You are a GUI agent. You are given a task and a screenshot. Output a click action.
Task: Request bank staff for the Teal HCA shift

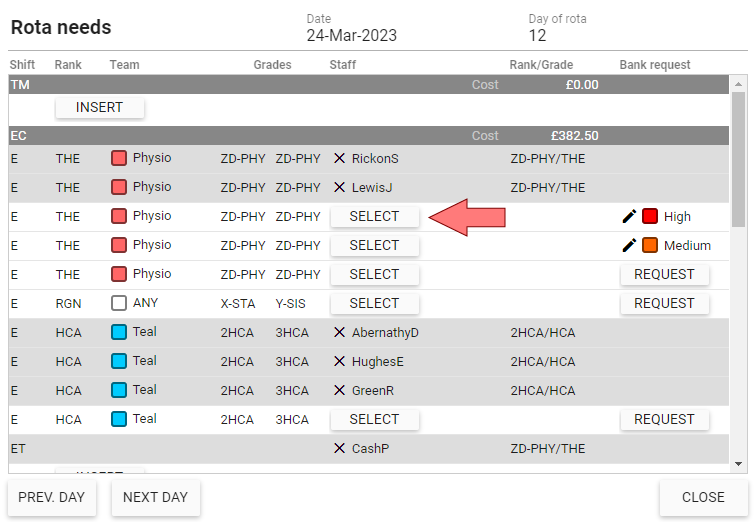[x=664, y=419]
